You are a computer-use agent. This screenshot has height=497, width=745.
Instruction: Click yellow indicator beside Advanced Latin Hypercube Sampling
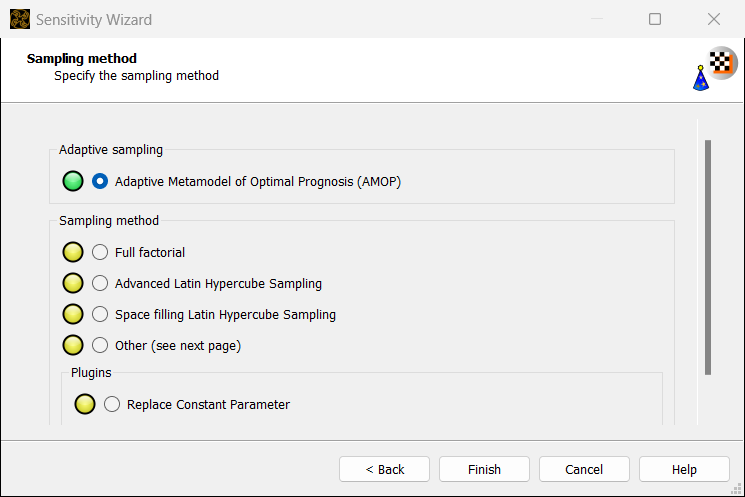coord(73,283)
